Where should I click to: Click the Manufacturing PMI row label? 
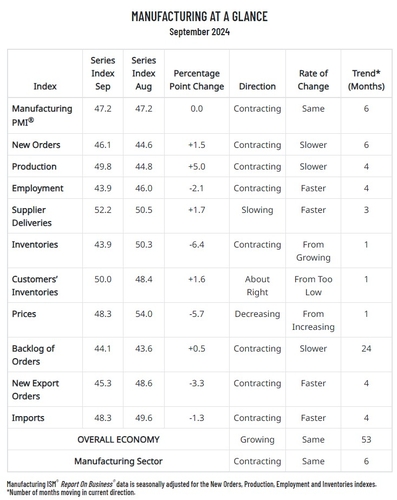coord(42,115)
